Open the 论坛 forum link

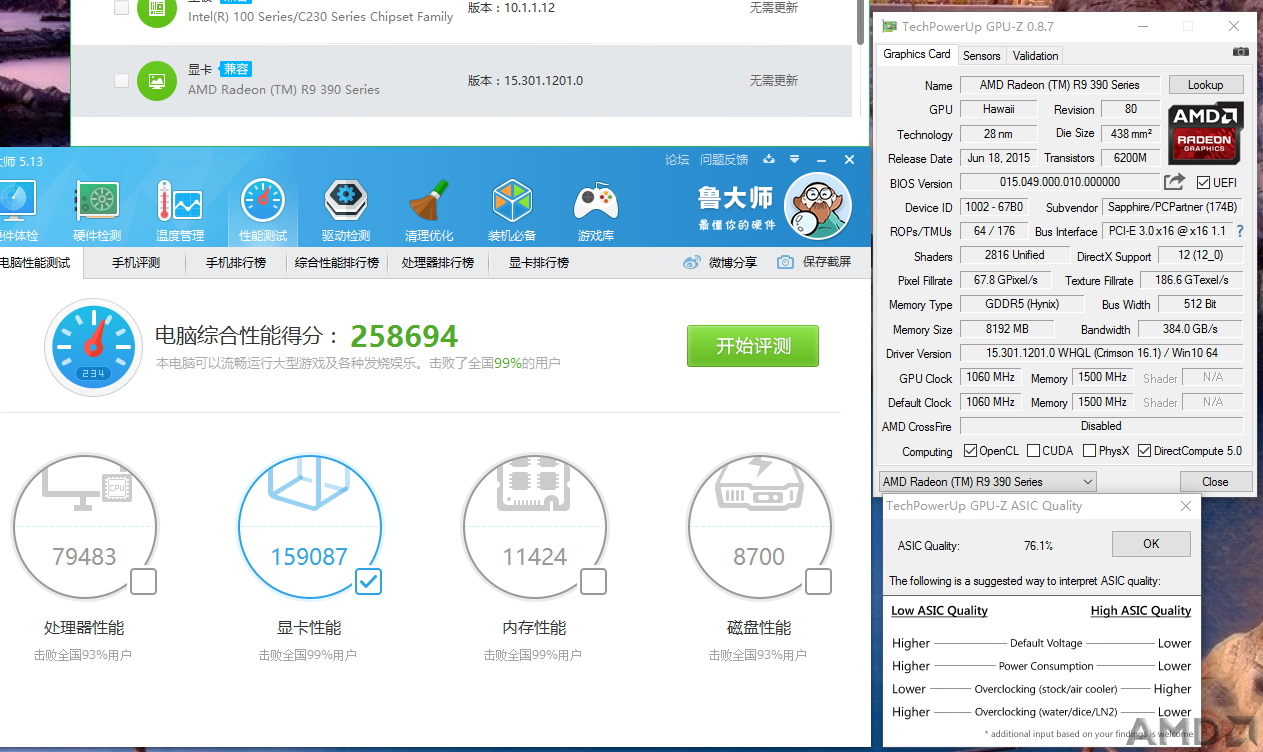tap(677, 160)
